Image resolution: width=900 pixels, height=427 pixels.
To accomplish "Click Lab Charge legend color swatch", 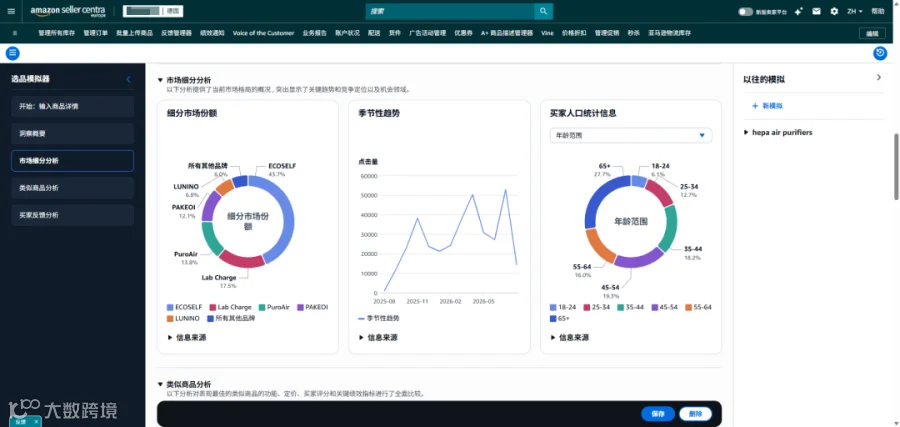I will click(x=213, y=308).
